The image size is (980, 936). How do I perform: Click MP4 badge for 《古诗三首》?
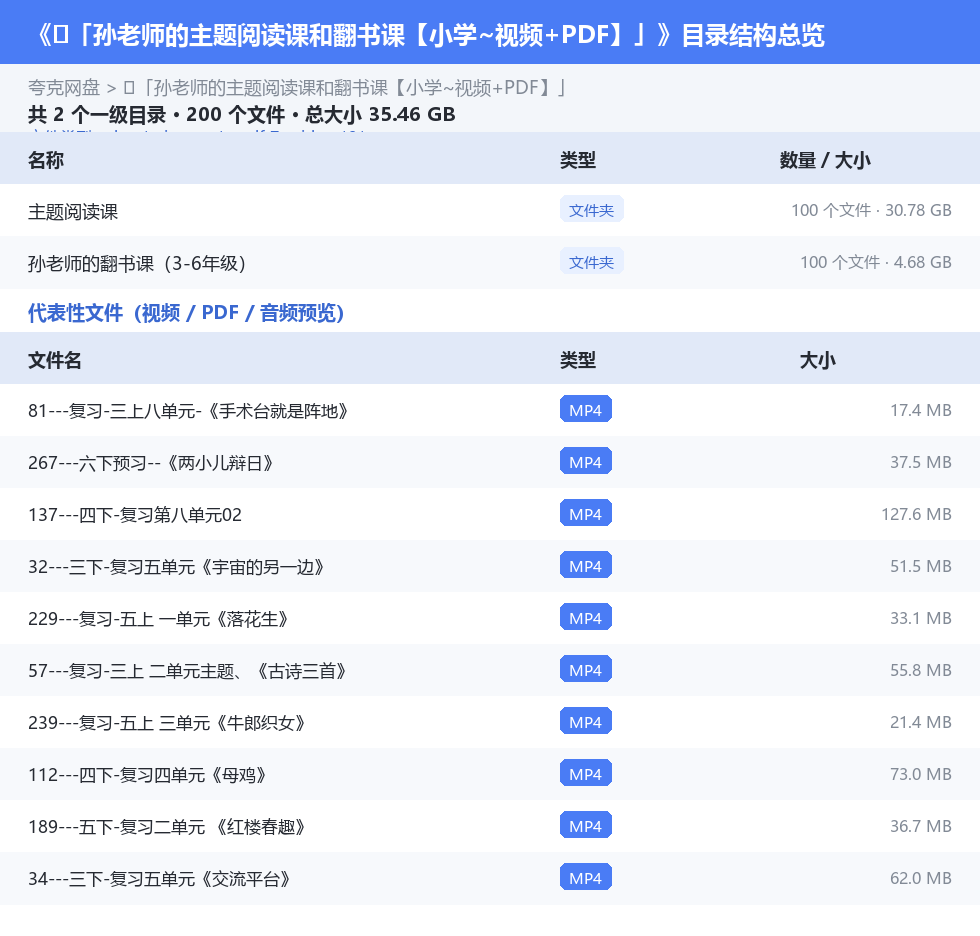(x=586, y=669)
